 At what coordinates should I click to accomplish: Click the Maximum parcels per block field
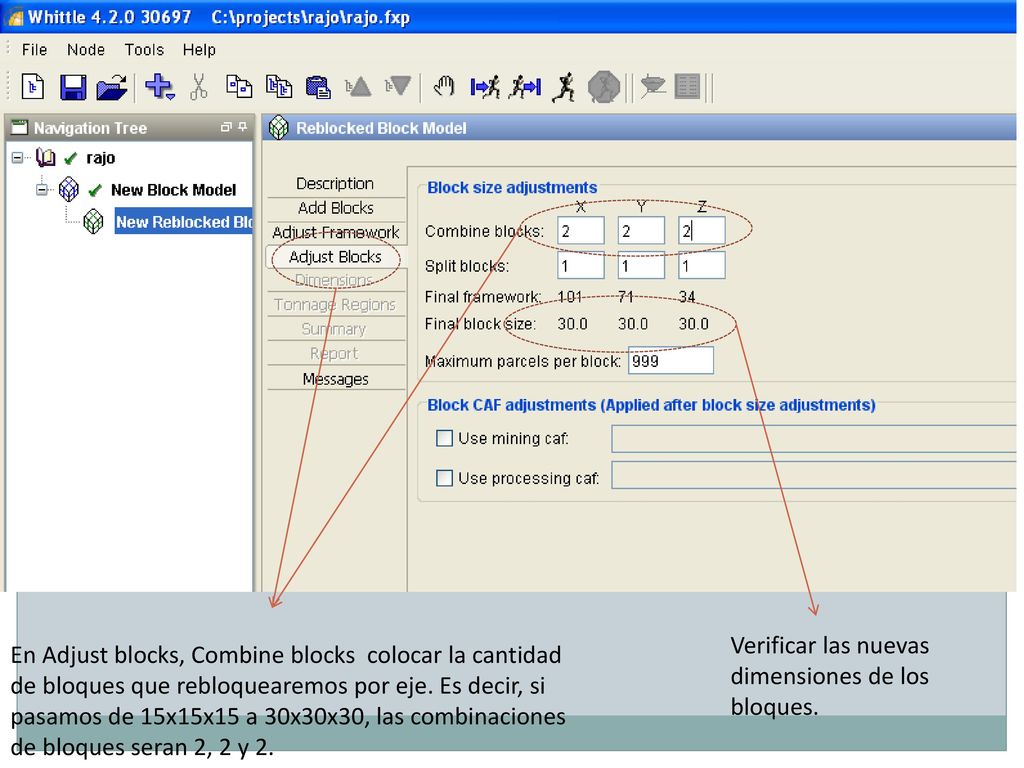tap(671, 360)
